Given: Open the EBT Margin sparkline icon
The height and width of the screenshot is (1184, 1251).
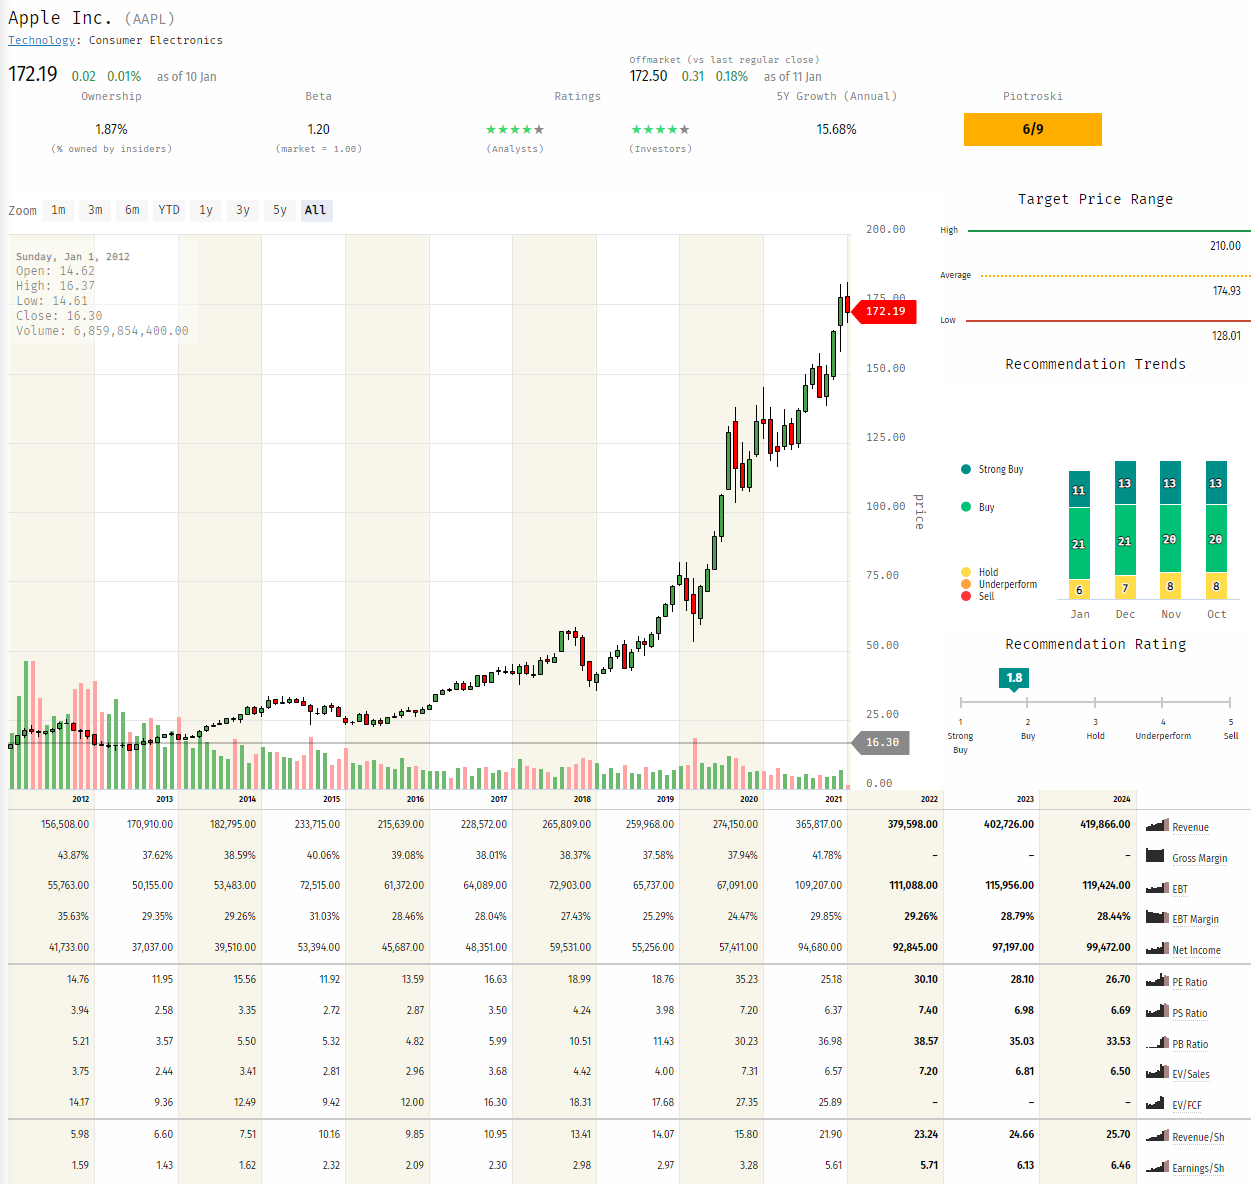Looking at the screenshot, I should click(x=1157, y=917).
